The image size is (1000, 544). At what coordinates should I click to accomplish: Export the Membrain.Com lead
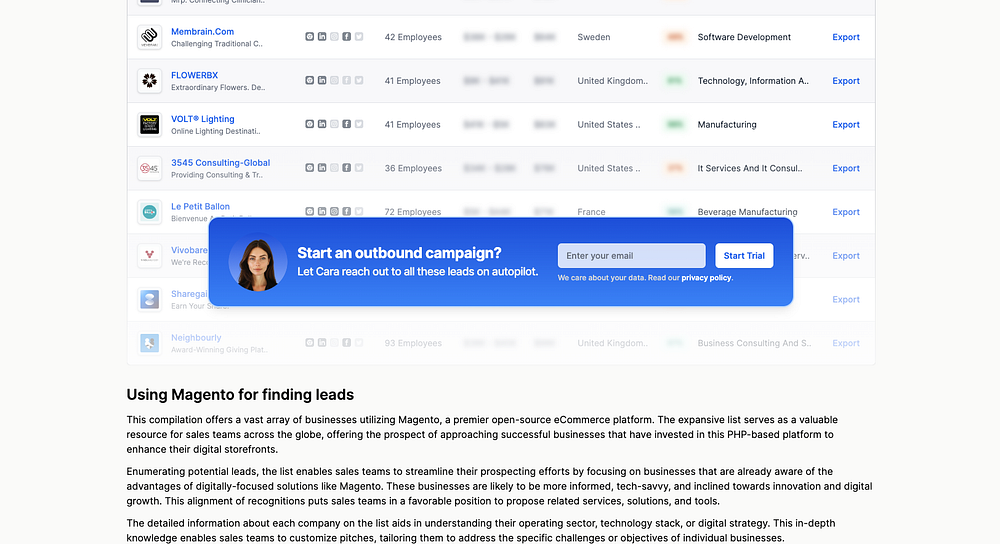tap(846, 37)
